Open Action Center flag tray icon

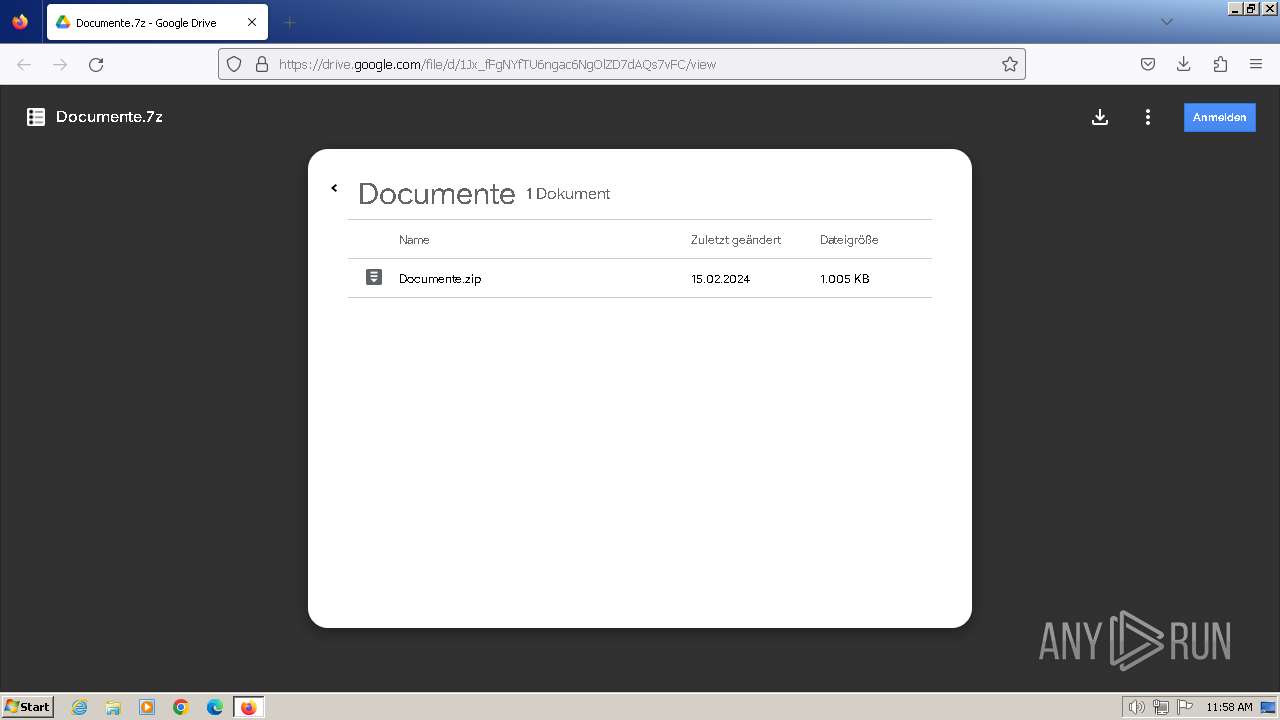tap(1185, 707)
